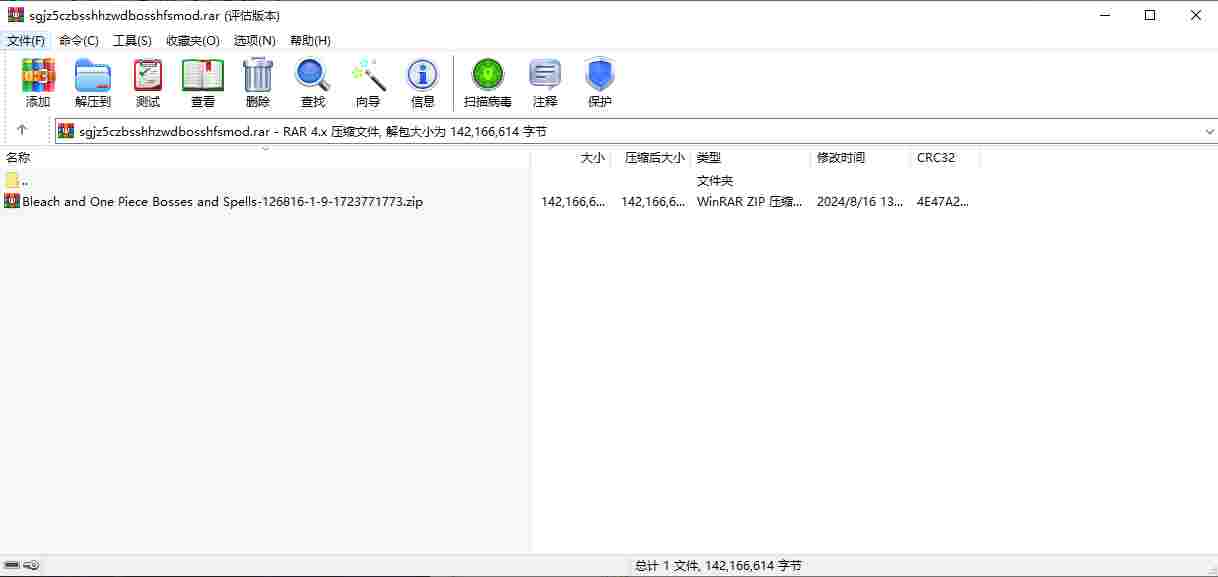Open the File (文件) menu

[x=26, y=40]
